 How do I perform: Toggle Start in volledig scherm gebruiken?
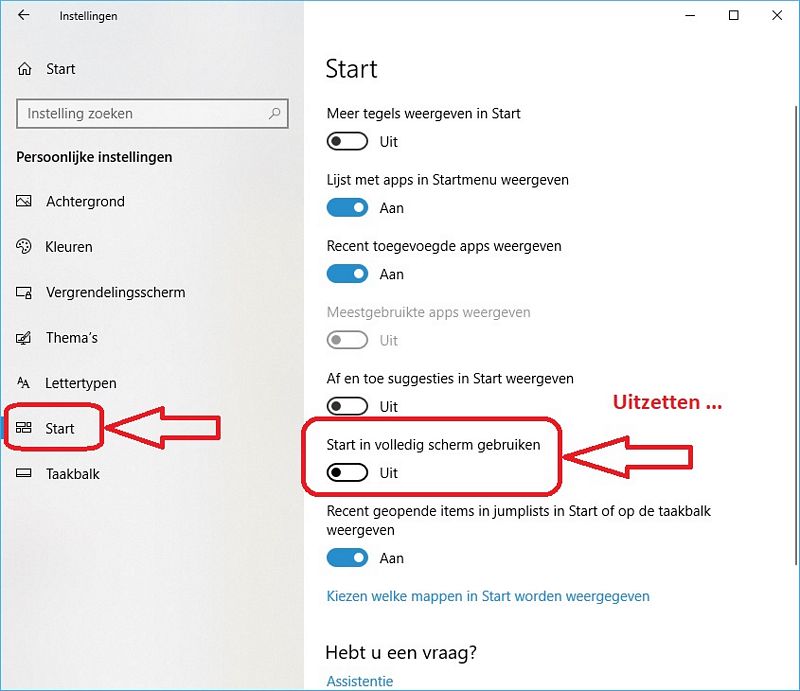tap(347, 473)
